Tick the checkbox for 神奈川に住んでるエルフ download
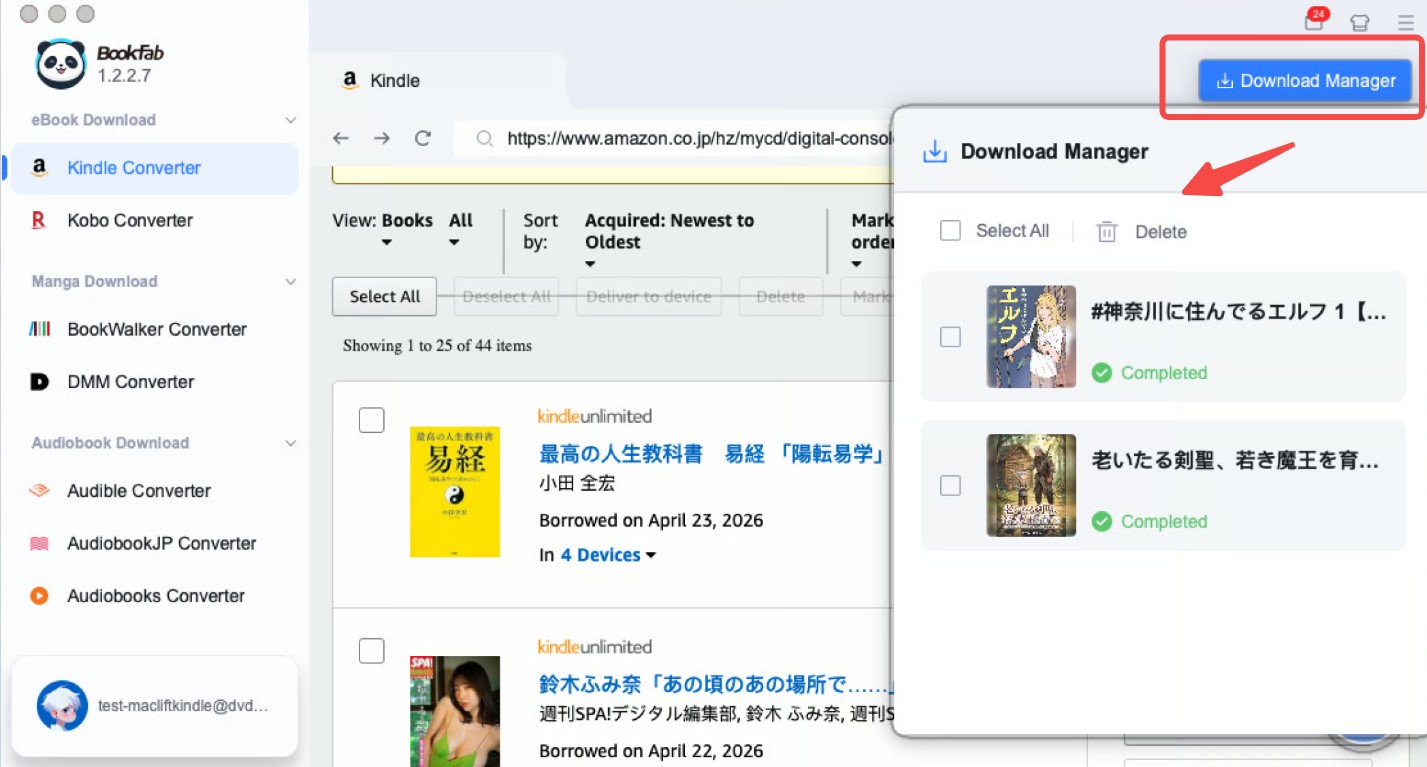Screen dimensions: 1427x767 (950, 337)
